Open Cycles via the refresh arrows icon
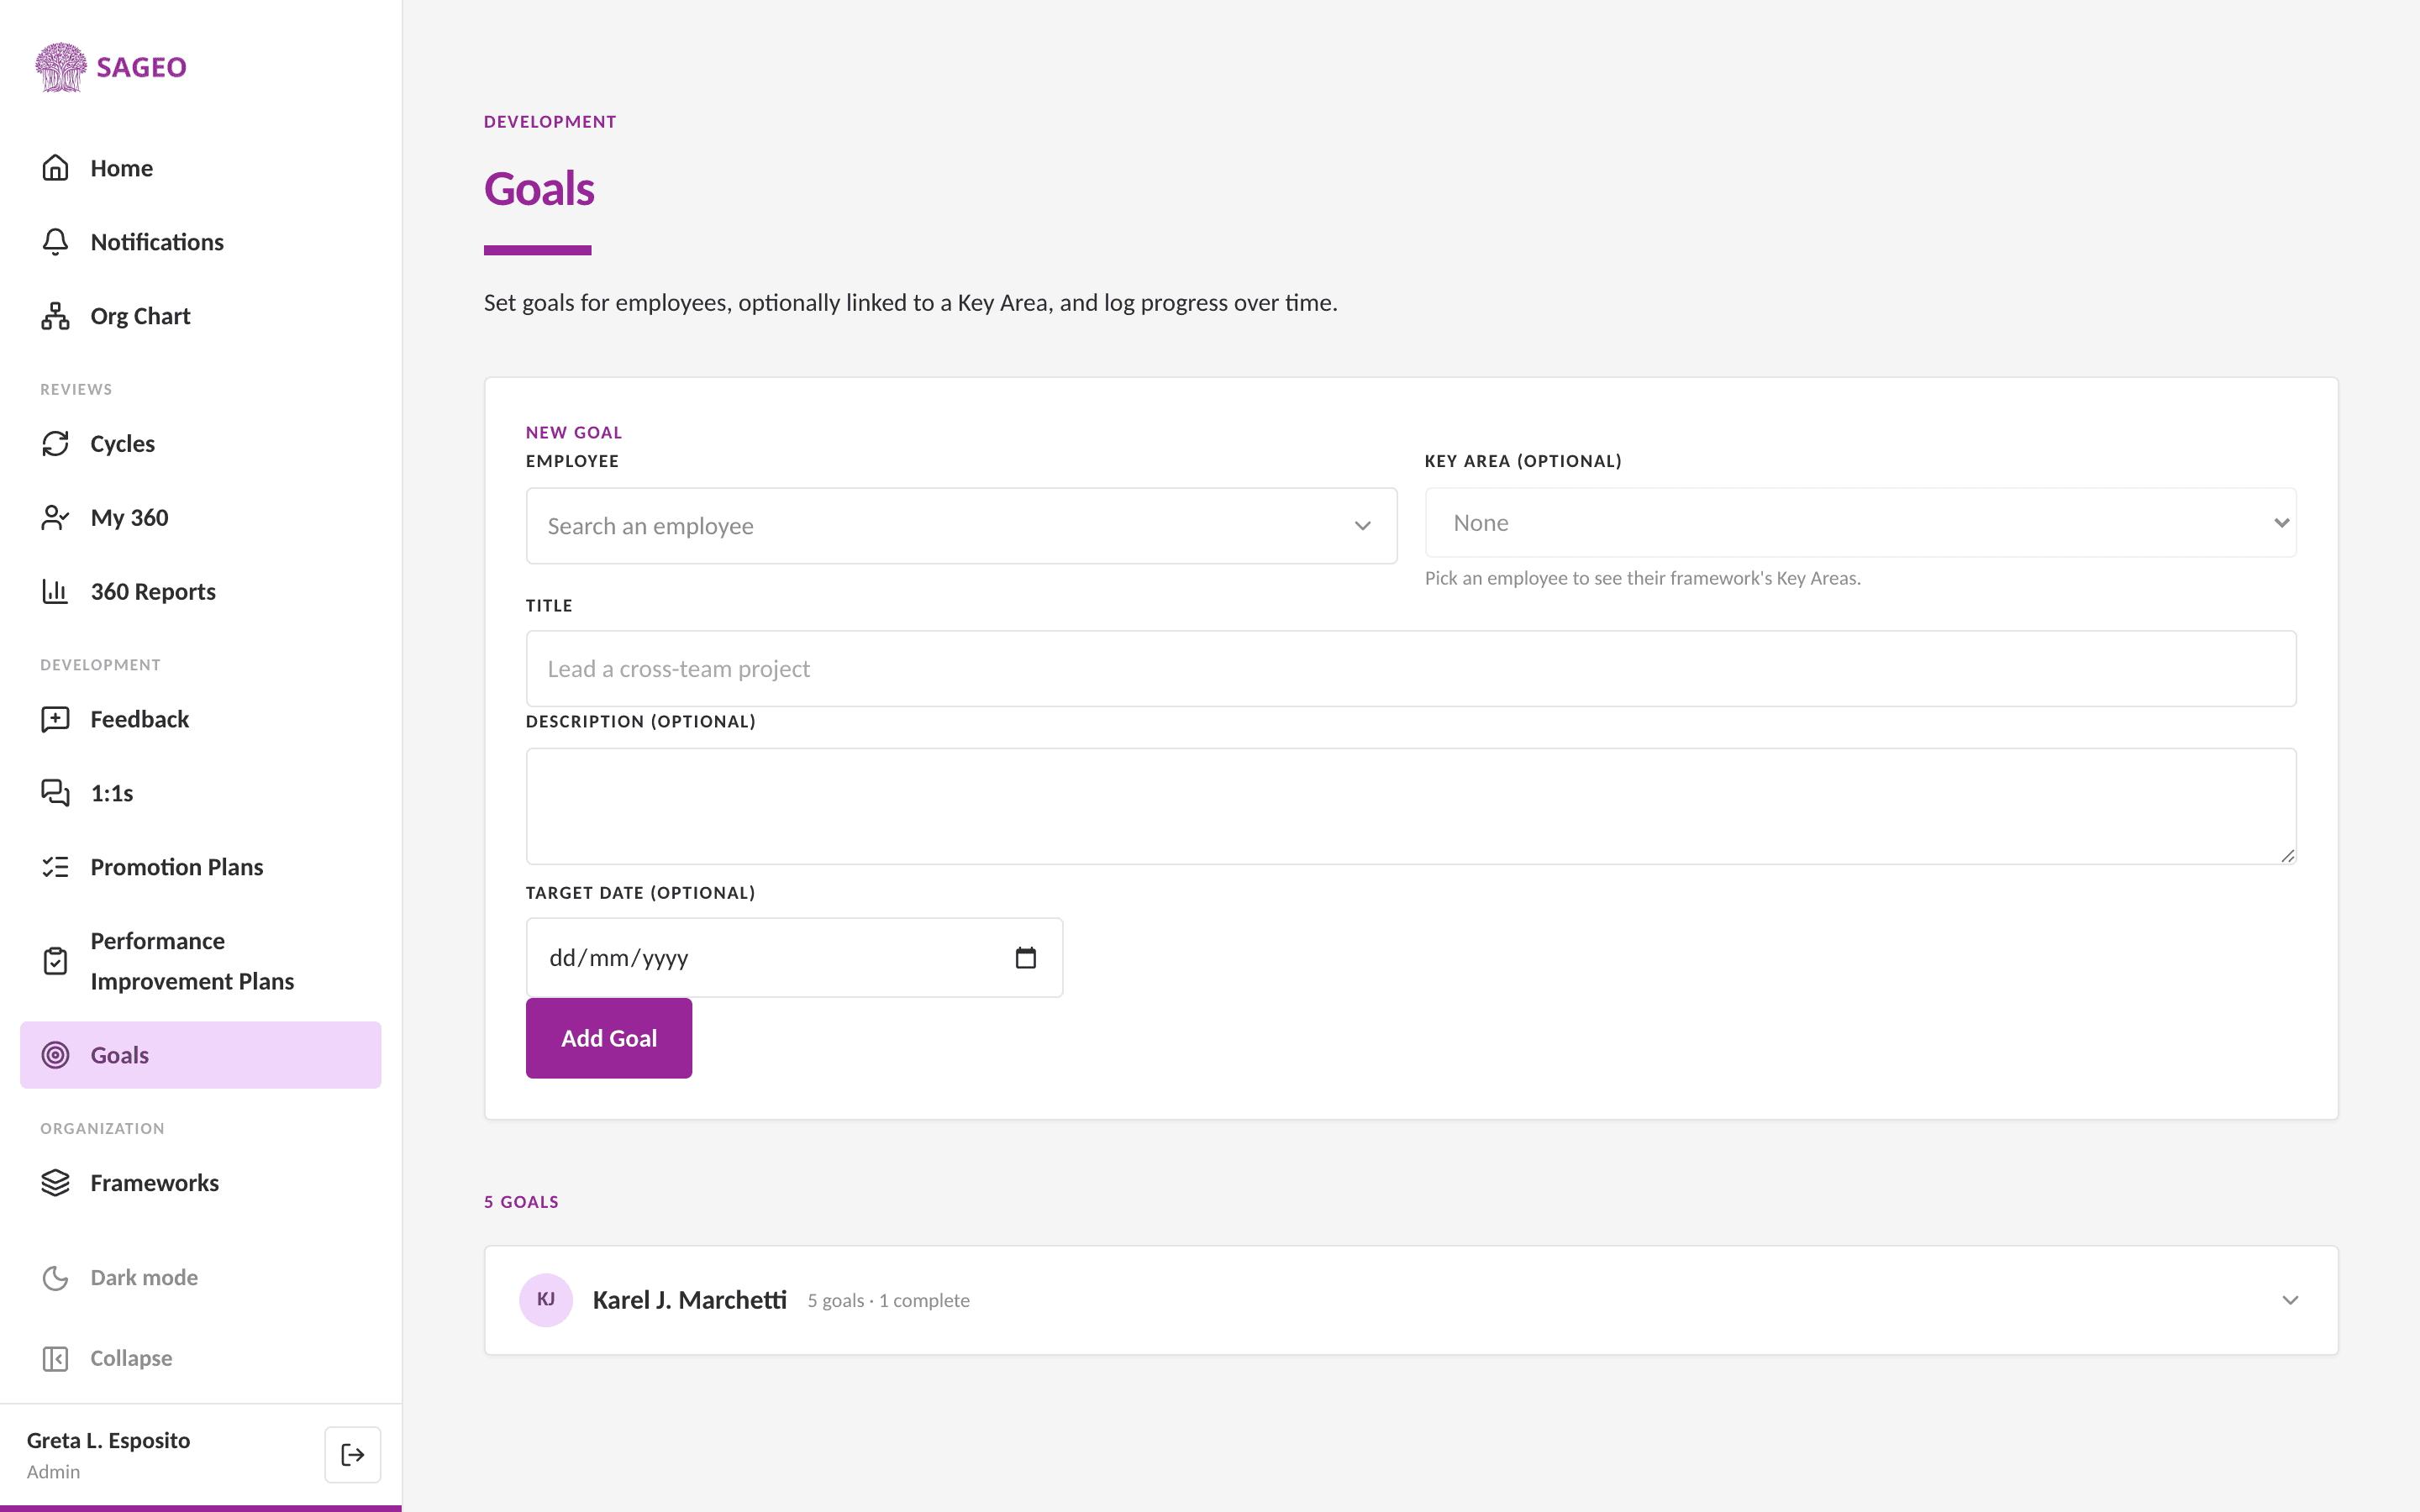The height and width of the screenshot is (1512, 2420). tap(55, 444)
